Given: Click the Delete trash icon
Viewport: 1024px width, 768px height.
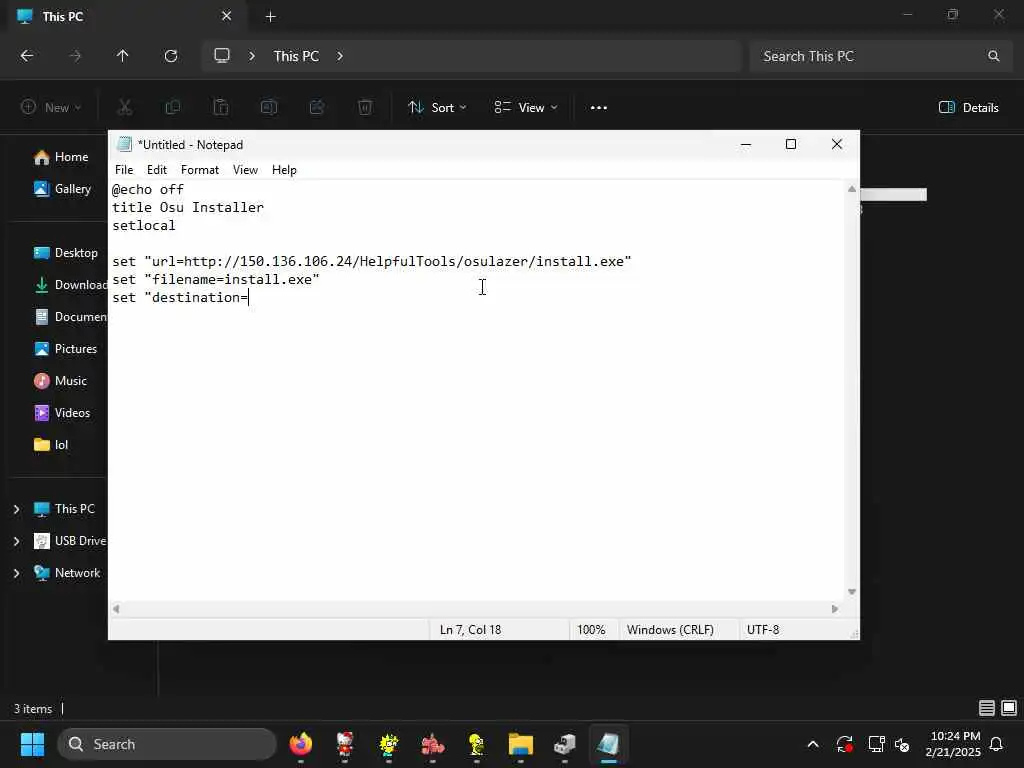Looking at the screenshot, I should click(365, 108).
